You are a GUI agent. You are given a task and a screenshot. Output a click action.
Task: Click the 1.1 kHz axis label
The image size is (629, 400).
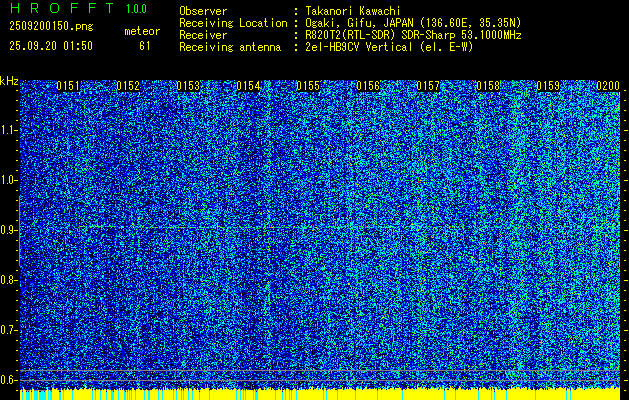7,130
